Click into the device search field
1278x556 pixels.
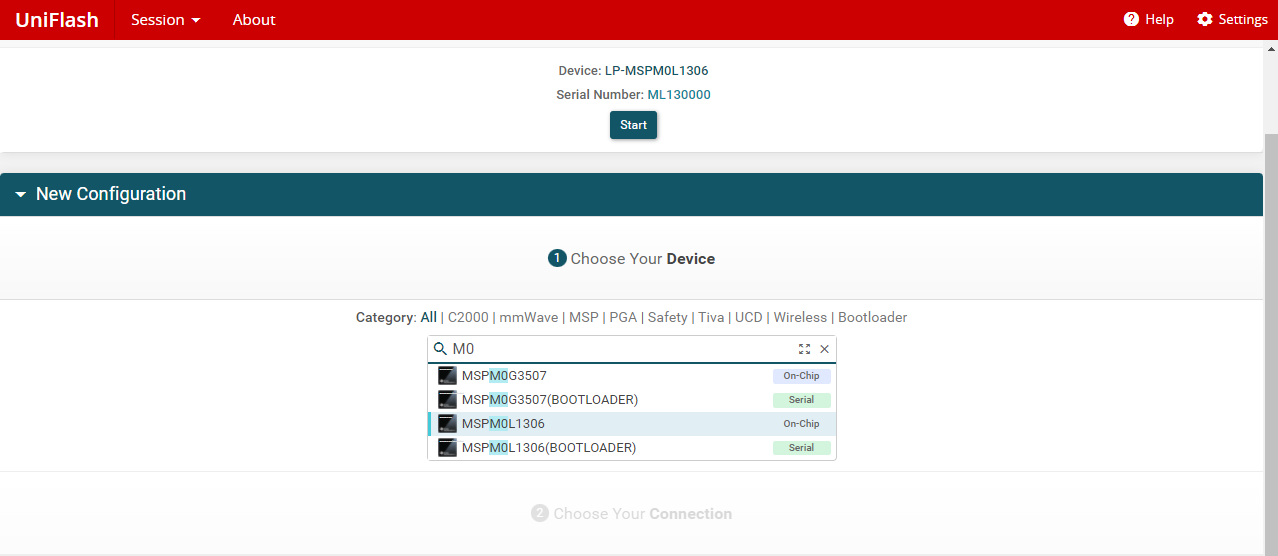click(x=620, y=349)
